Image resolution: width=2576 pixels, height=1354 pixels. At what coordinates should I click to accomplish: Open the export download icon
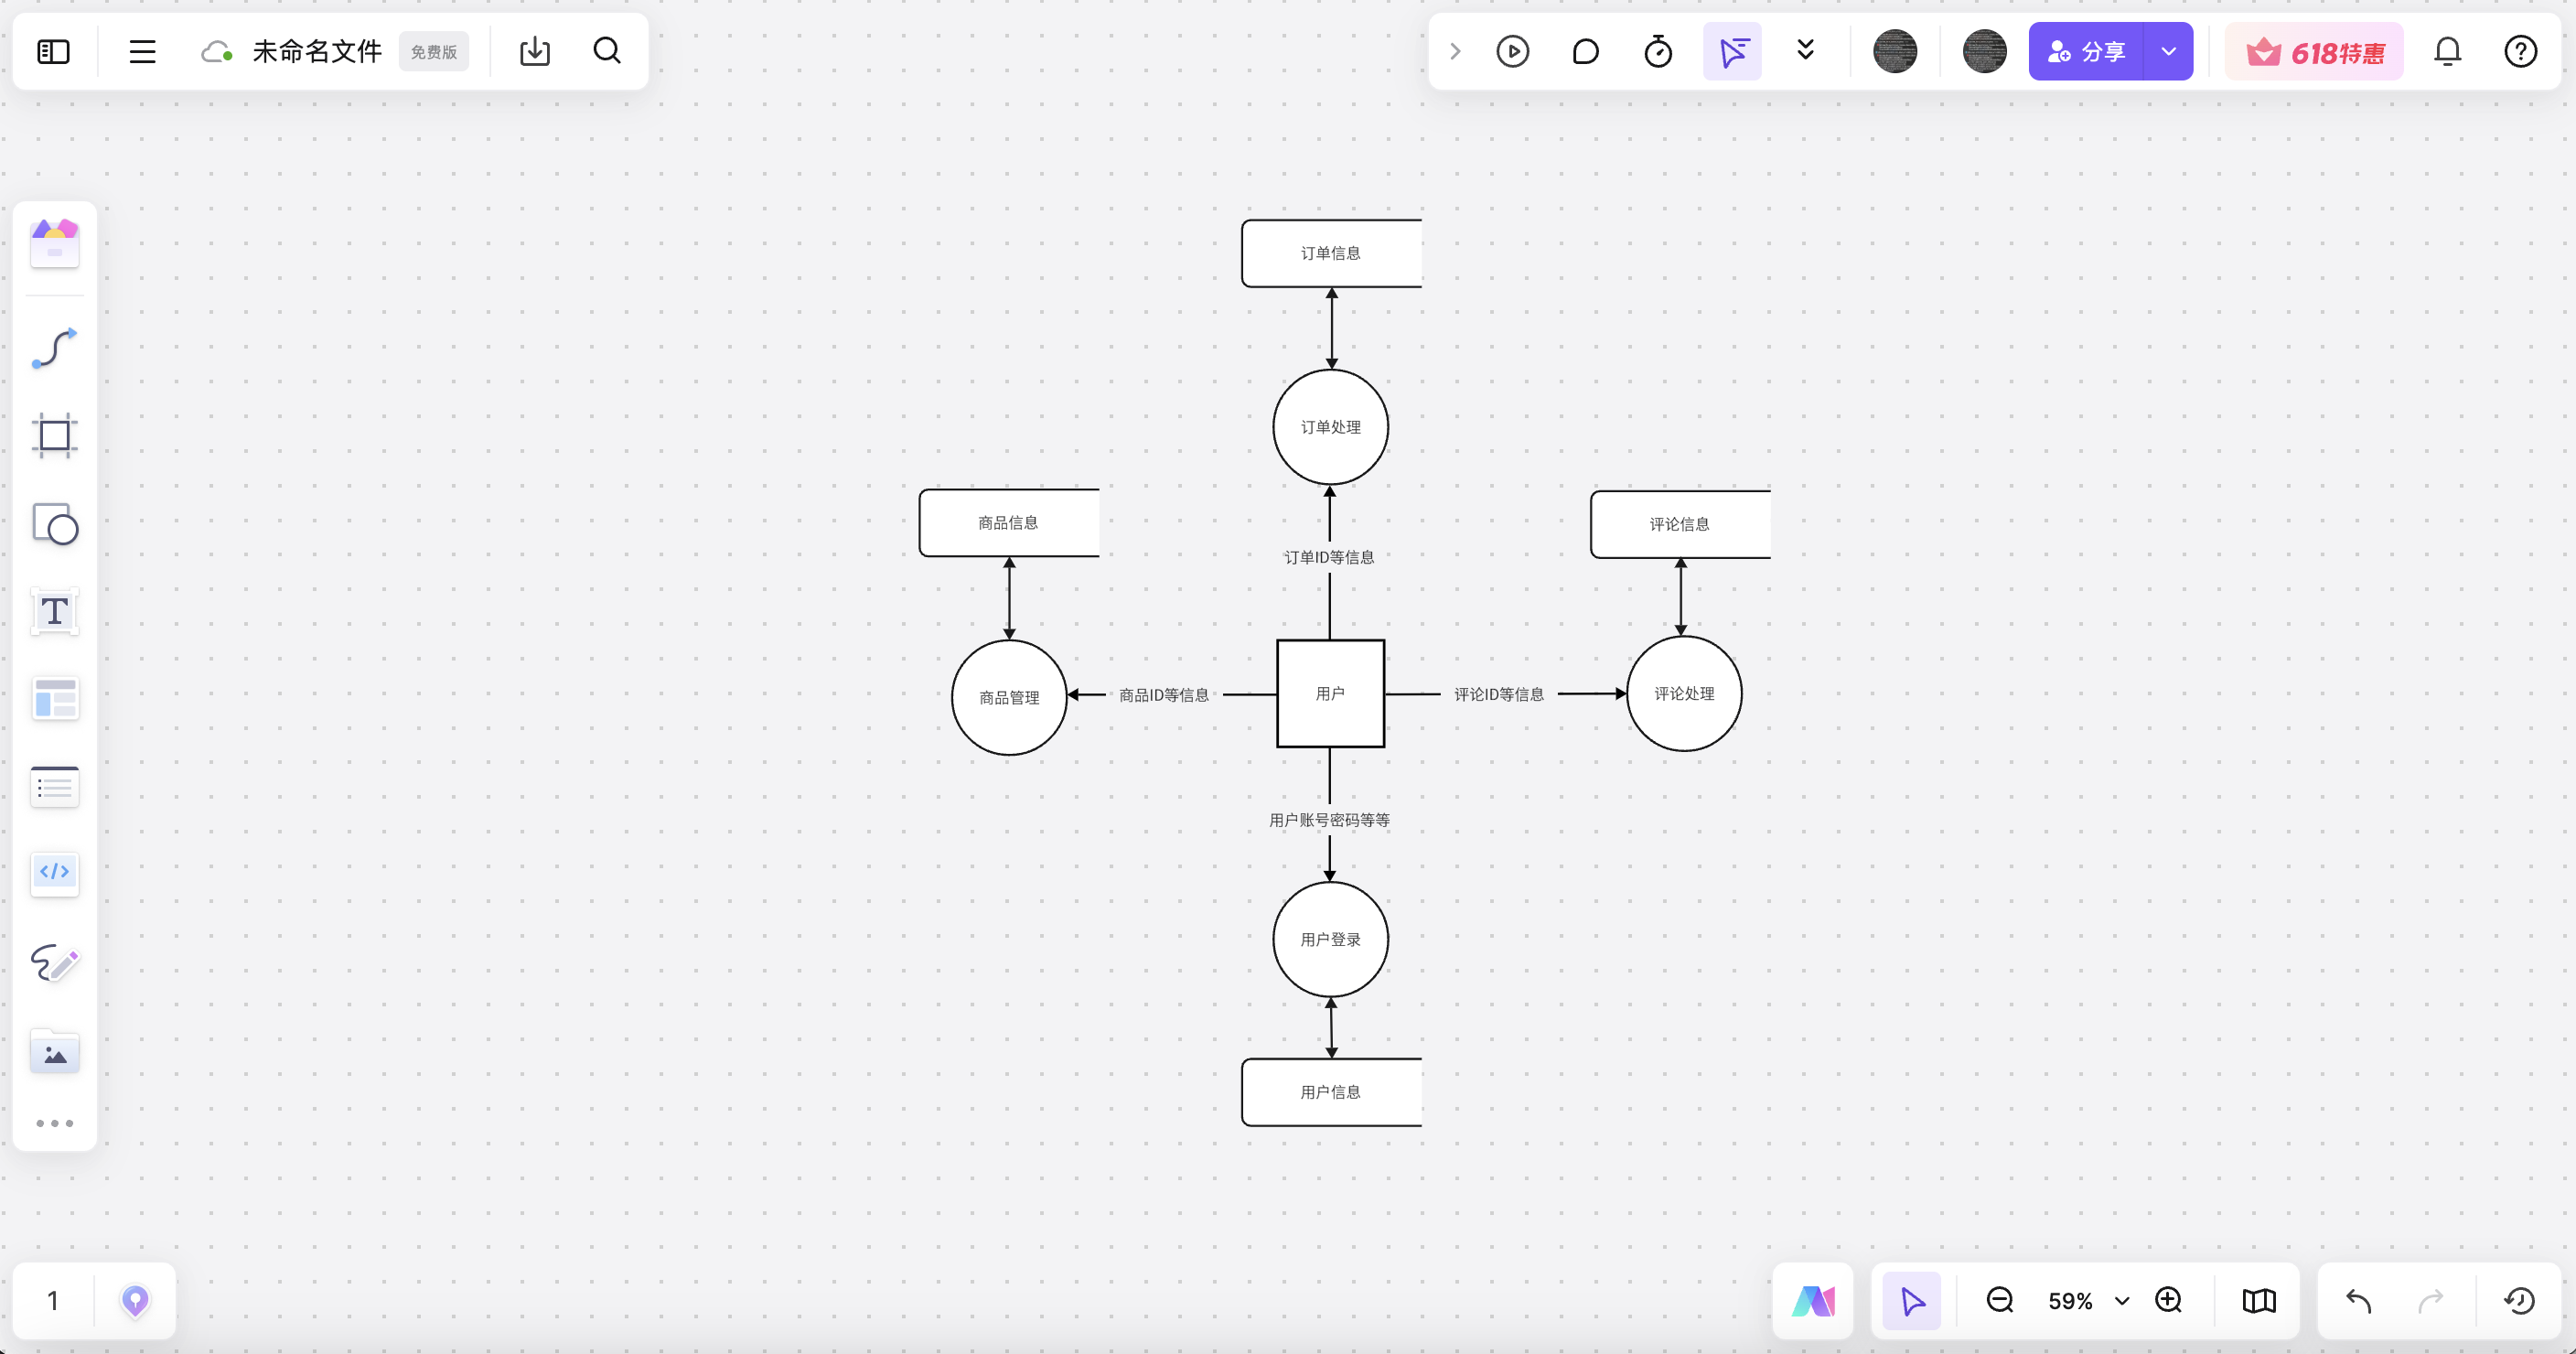(x=535, y=51)
